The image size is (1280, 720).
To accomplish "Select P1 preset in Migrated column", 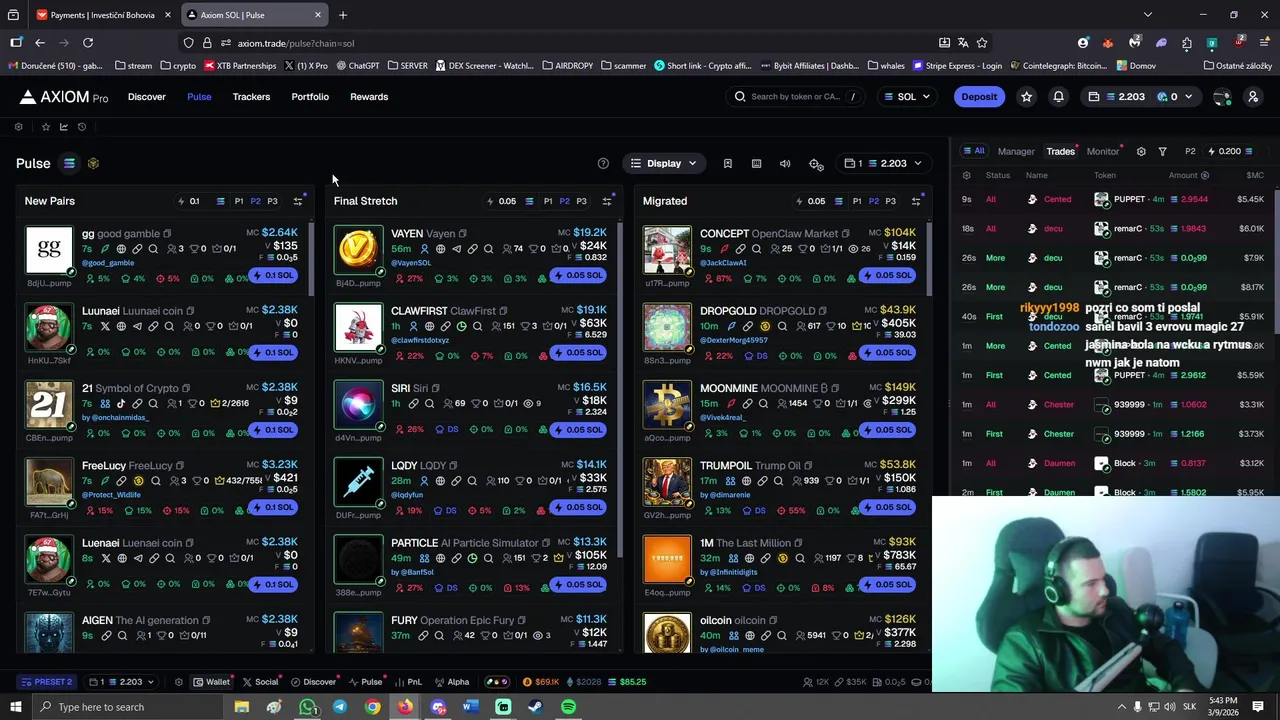I will coord(856,201).
